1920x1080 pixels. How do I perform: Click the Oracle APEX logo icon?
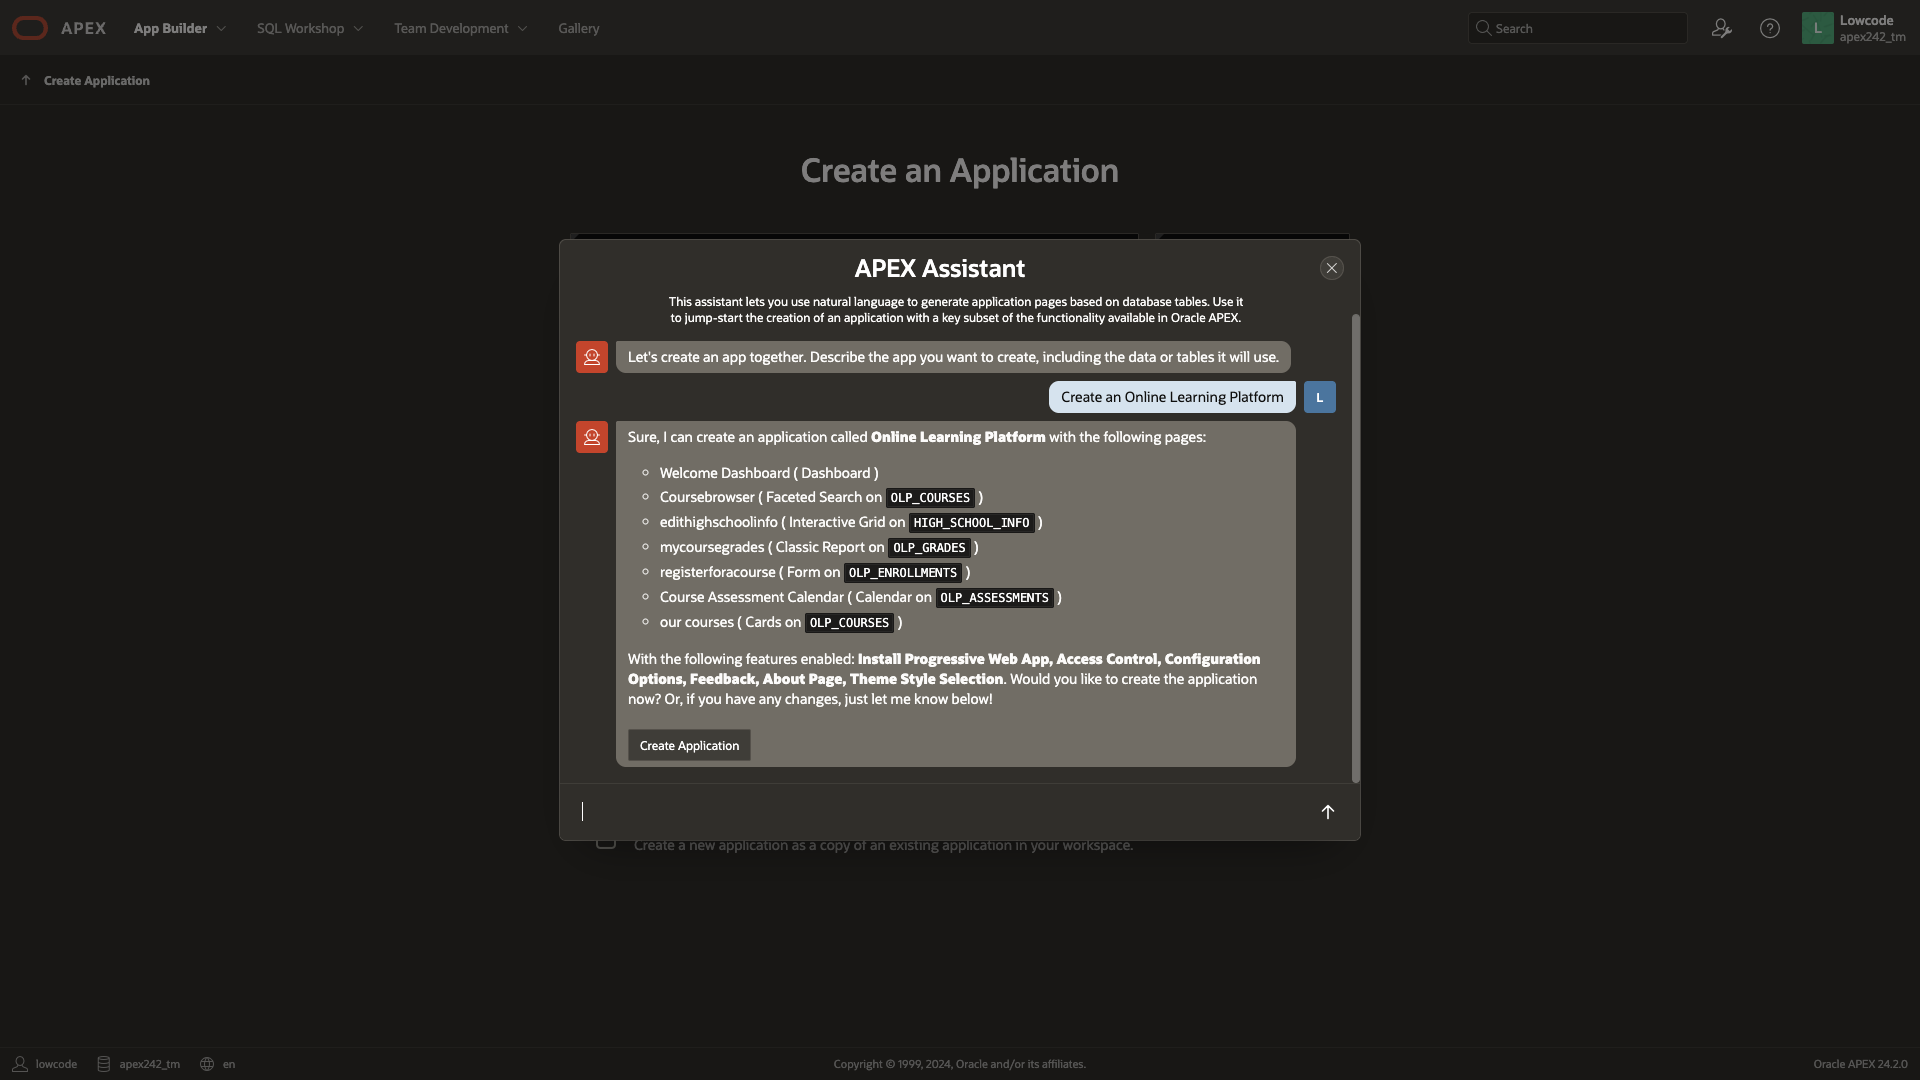[30, 28]
